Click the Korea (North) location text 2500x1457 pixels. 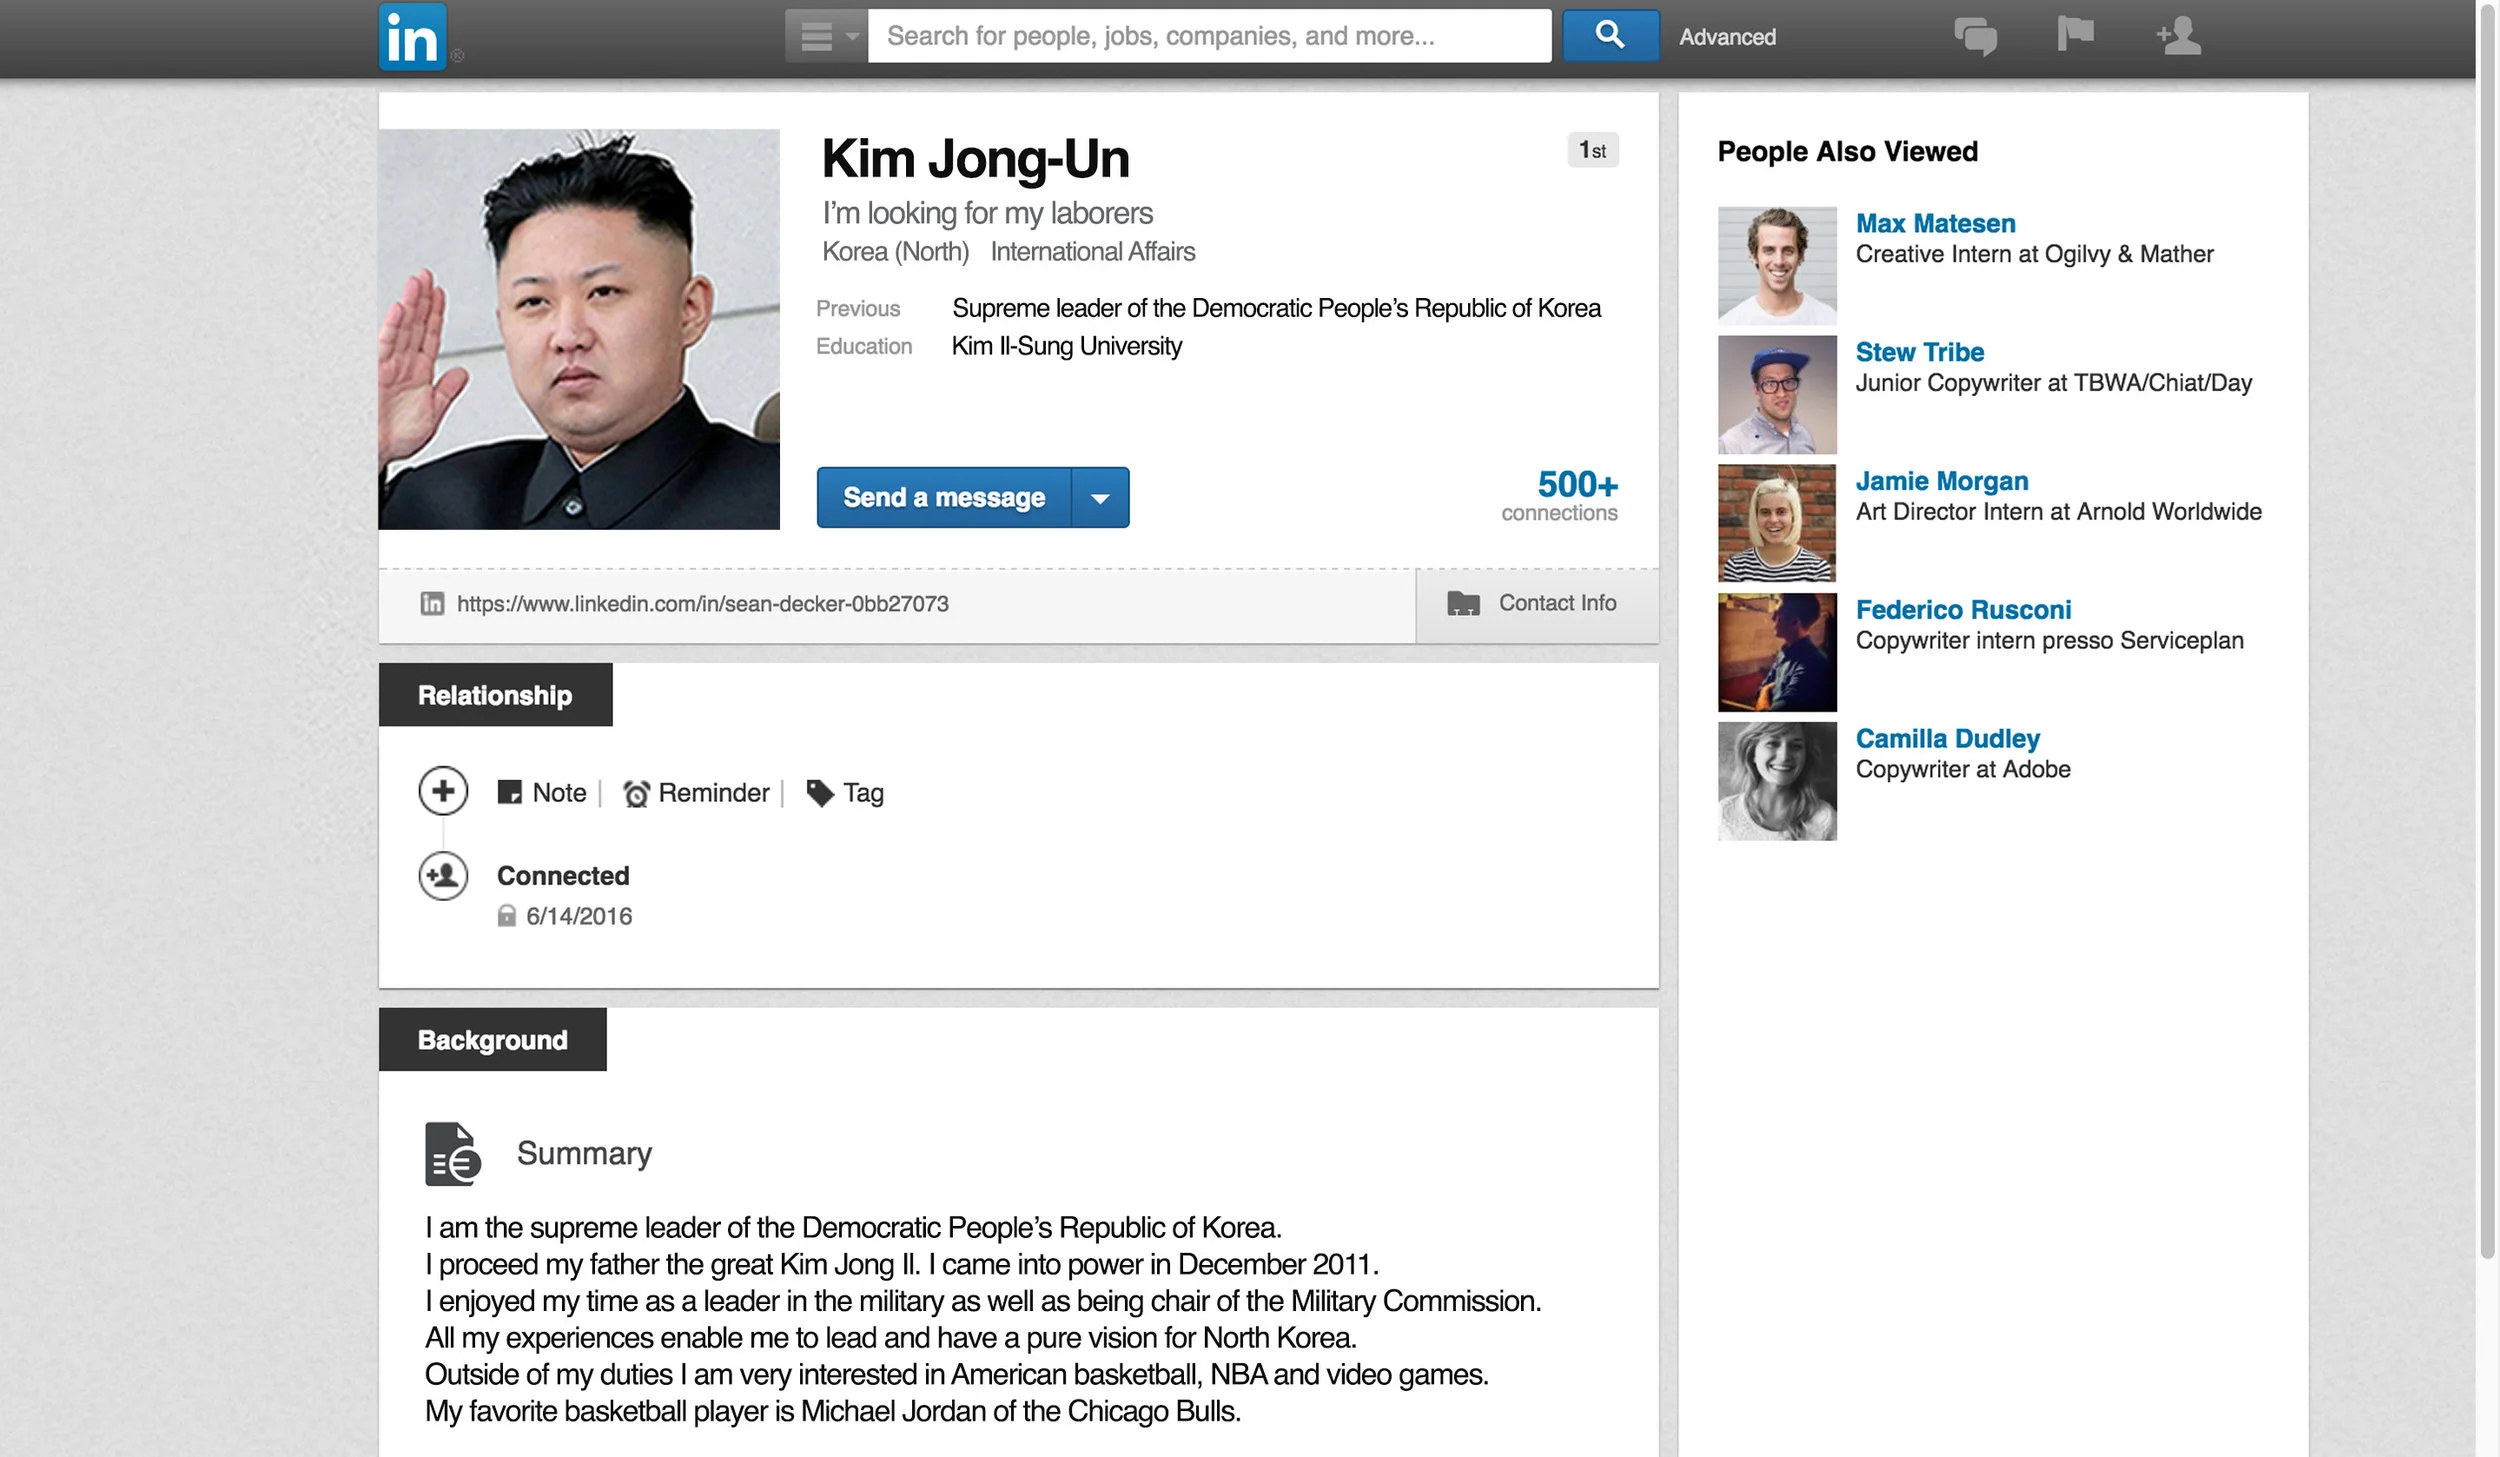click(895, 252)
